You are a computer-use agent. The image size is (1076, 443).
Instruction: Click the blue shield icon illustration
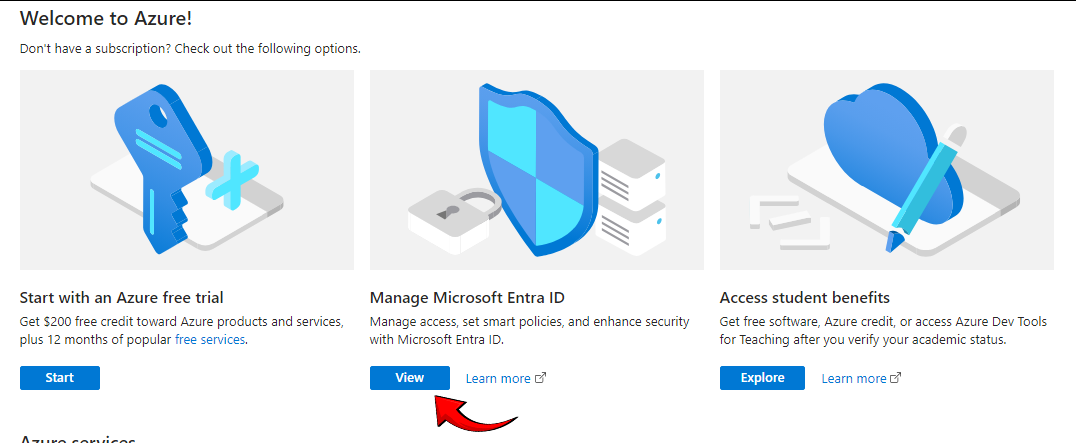(537, 170)
